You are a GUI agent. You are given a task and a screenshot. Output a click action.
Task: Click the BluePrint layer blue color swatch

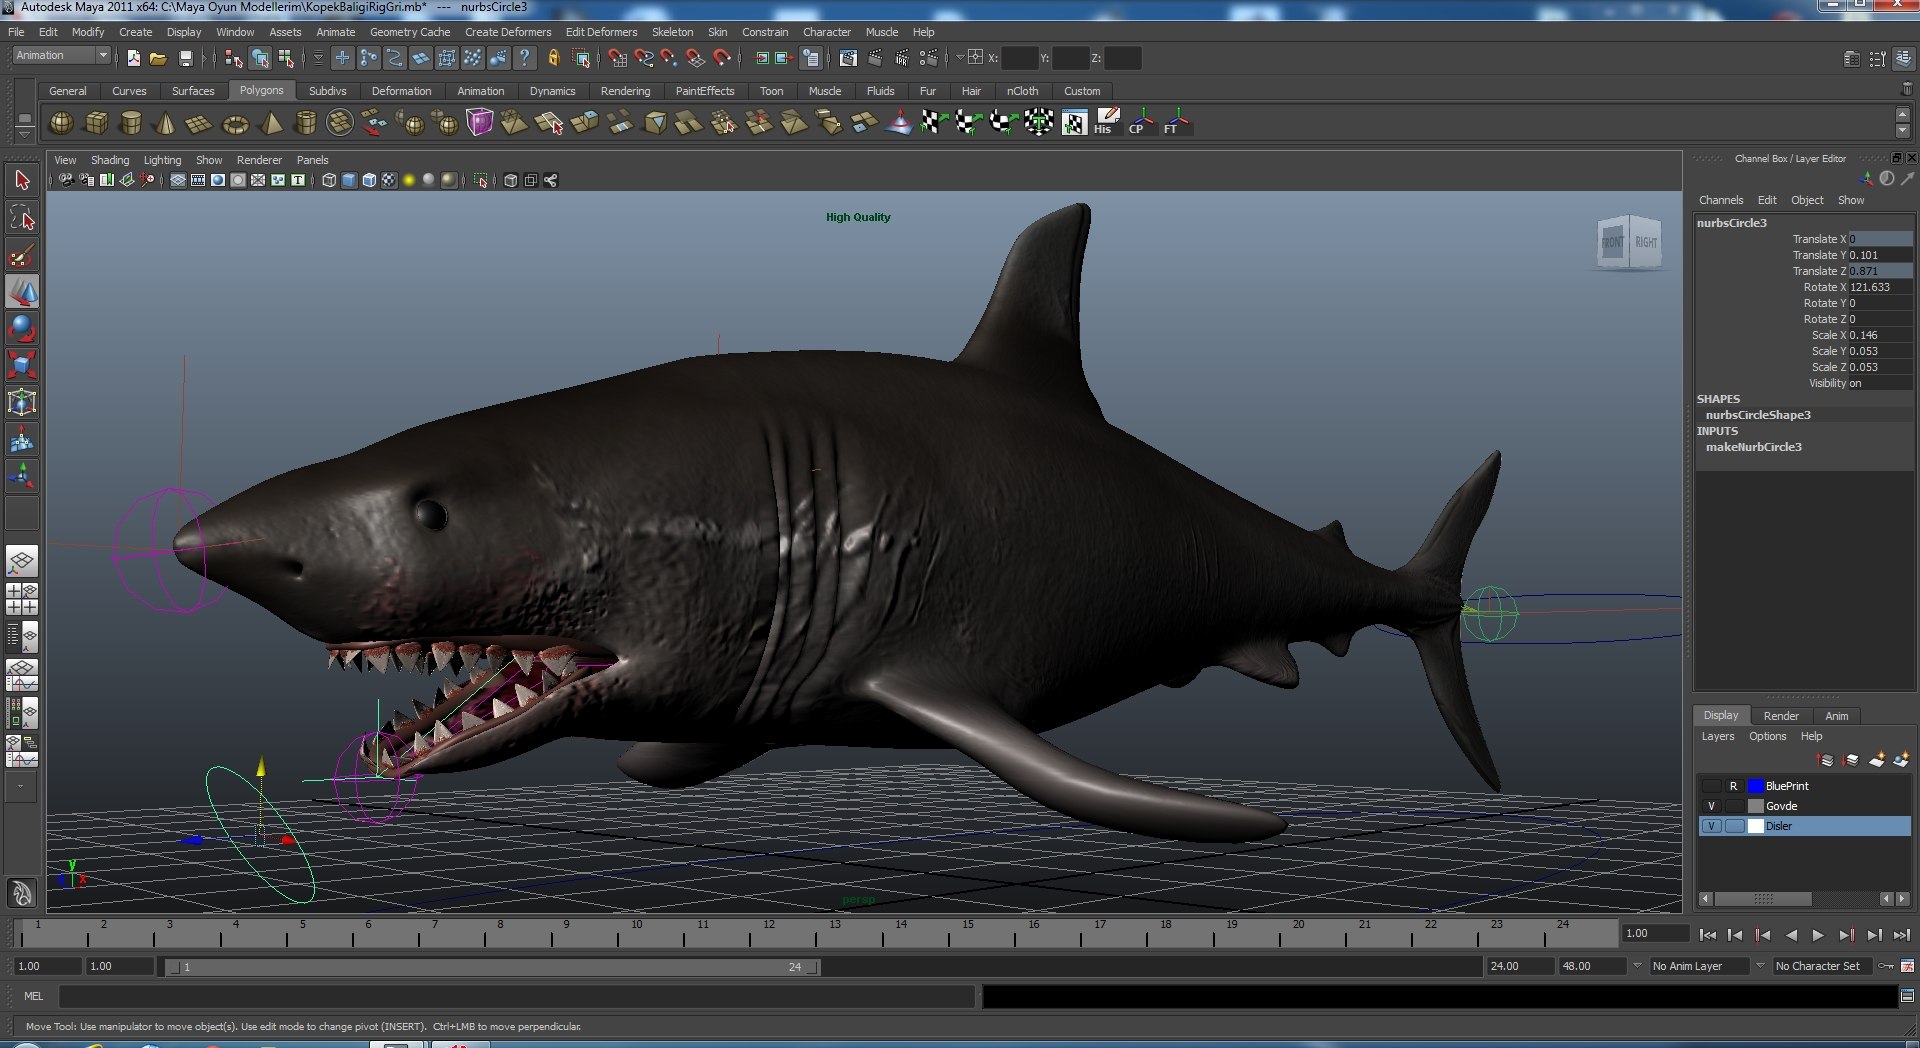click(x=1755, y=786)
